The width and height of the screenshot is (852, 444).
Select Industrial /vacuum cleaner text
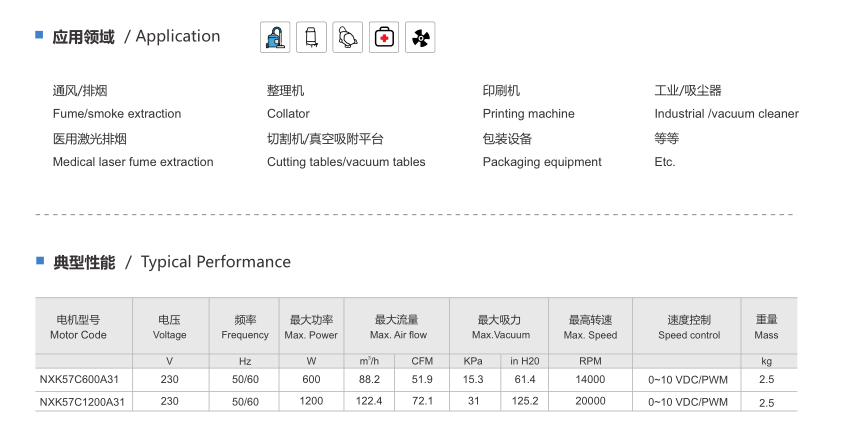click(x=726, y=114)
